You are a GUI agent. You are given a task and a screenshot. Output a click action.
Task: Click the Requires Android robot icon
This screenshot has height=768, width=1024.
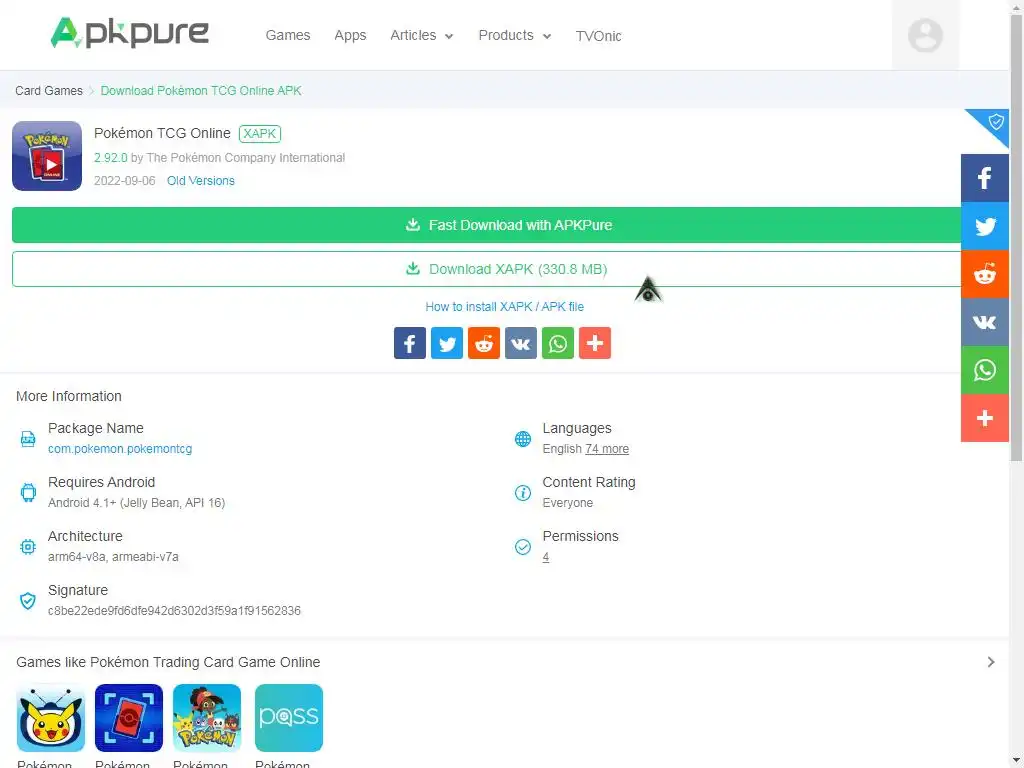28,492
